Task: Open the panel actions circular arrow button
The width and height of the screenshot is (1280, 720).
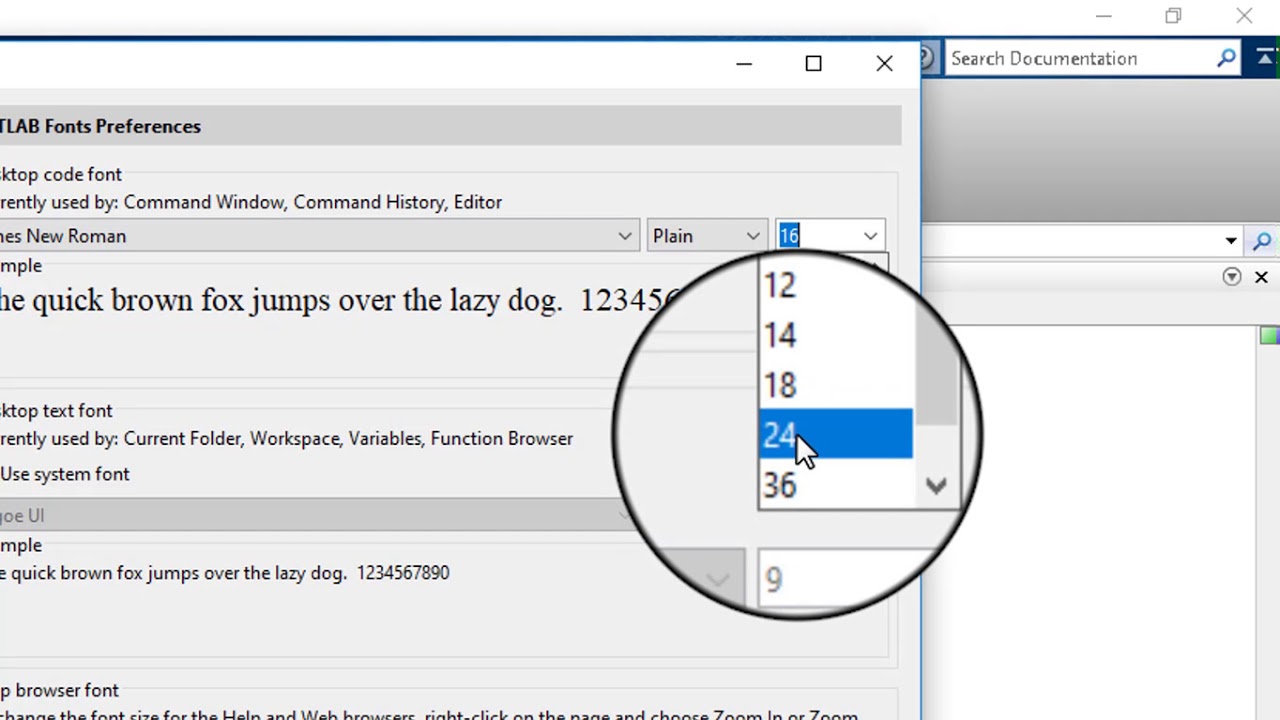Action: [1232, 277]
